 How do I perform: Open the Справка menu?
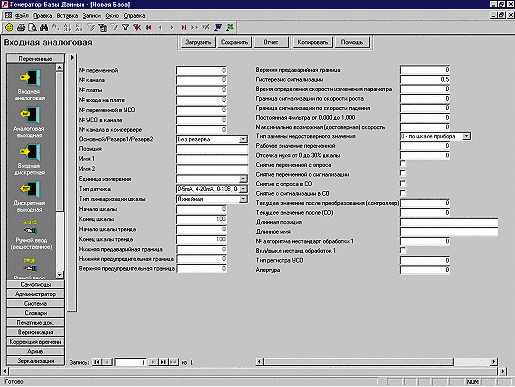(x=134, y=15)
